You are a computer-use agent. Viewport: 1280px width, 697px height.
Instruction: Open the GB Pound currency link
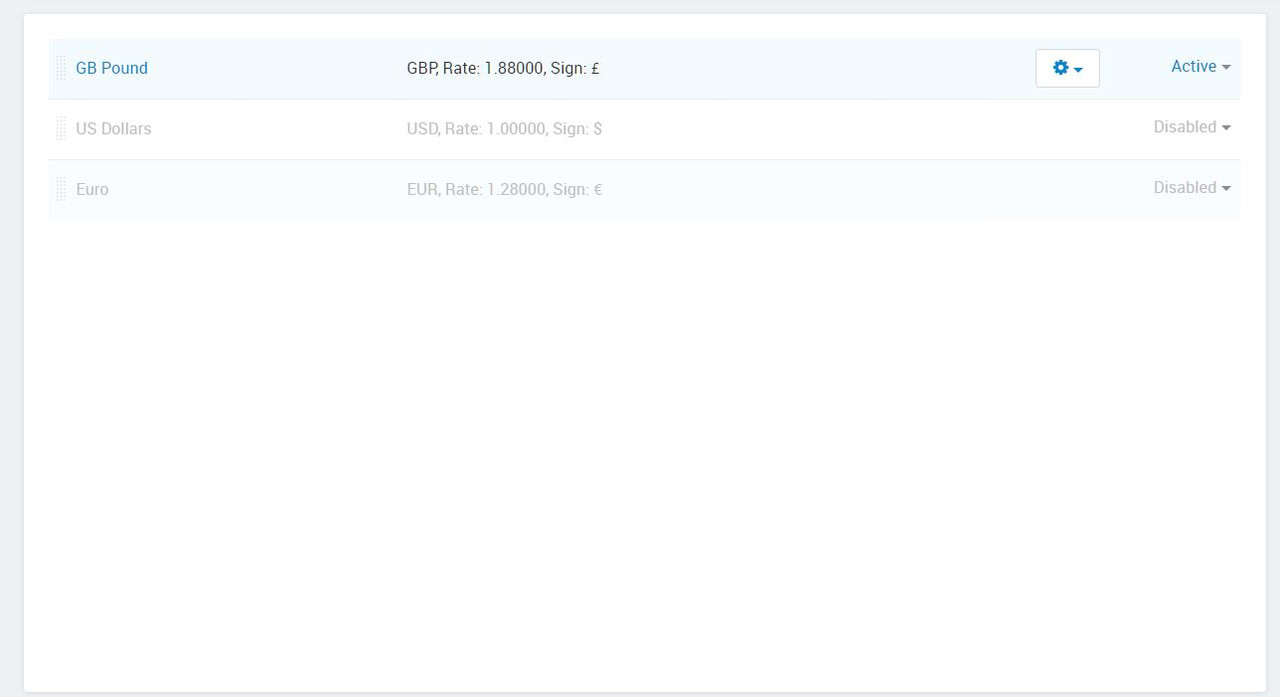(x=112, y=68)
